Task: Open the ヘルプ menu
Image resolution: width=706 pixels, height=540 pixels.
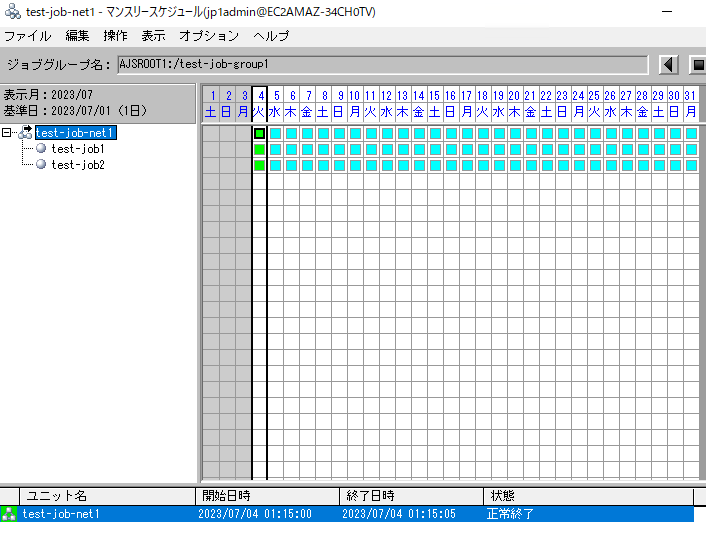Action: (271, 36)
